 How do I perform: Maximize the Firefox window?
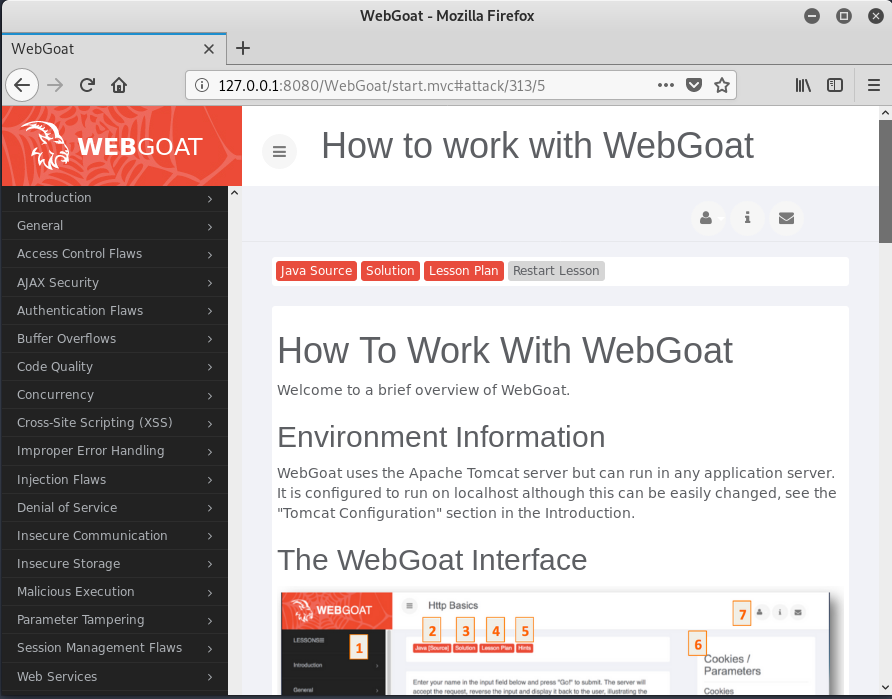[844, 16]
